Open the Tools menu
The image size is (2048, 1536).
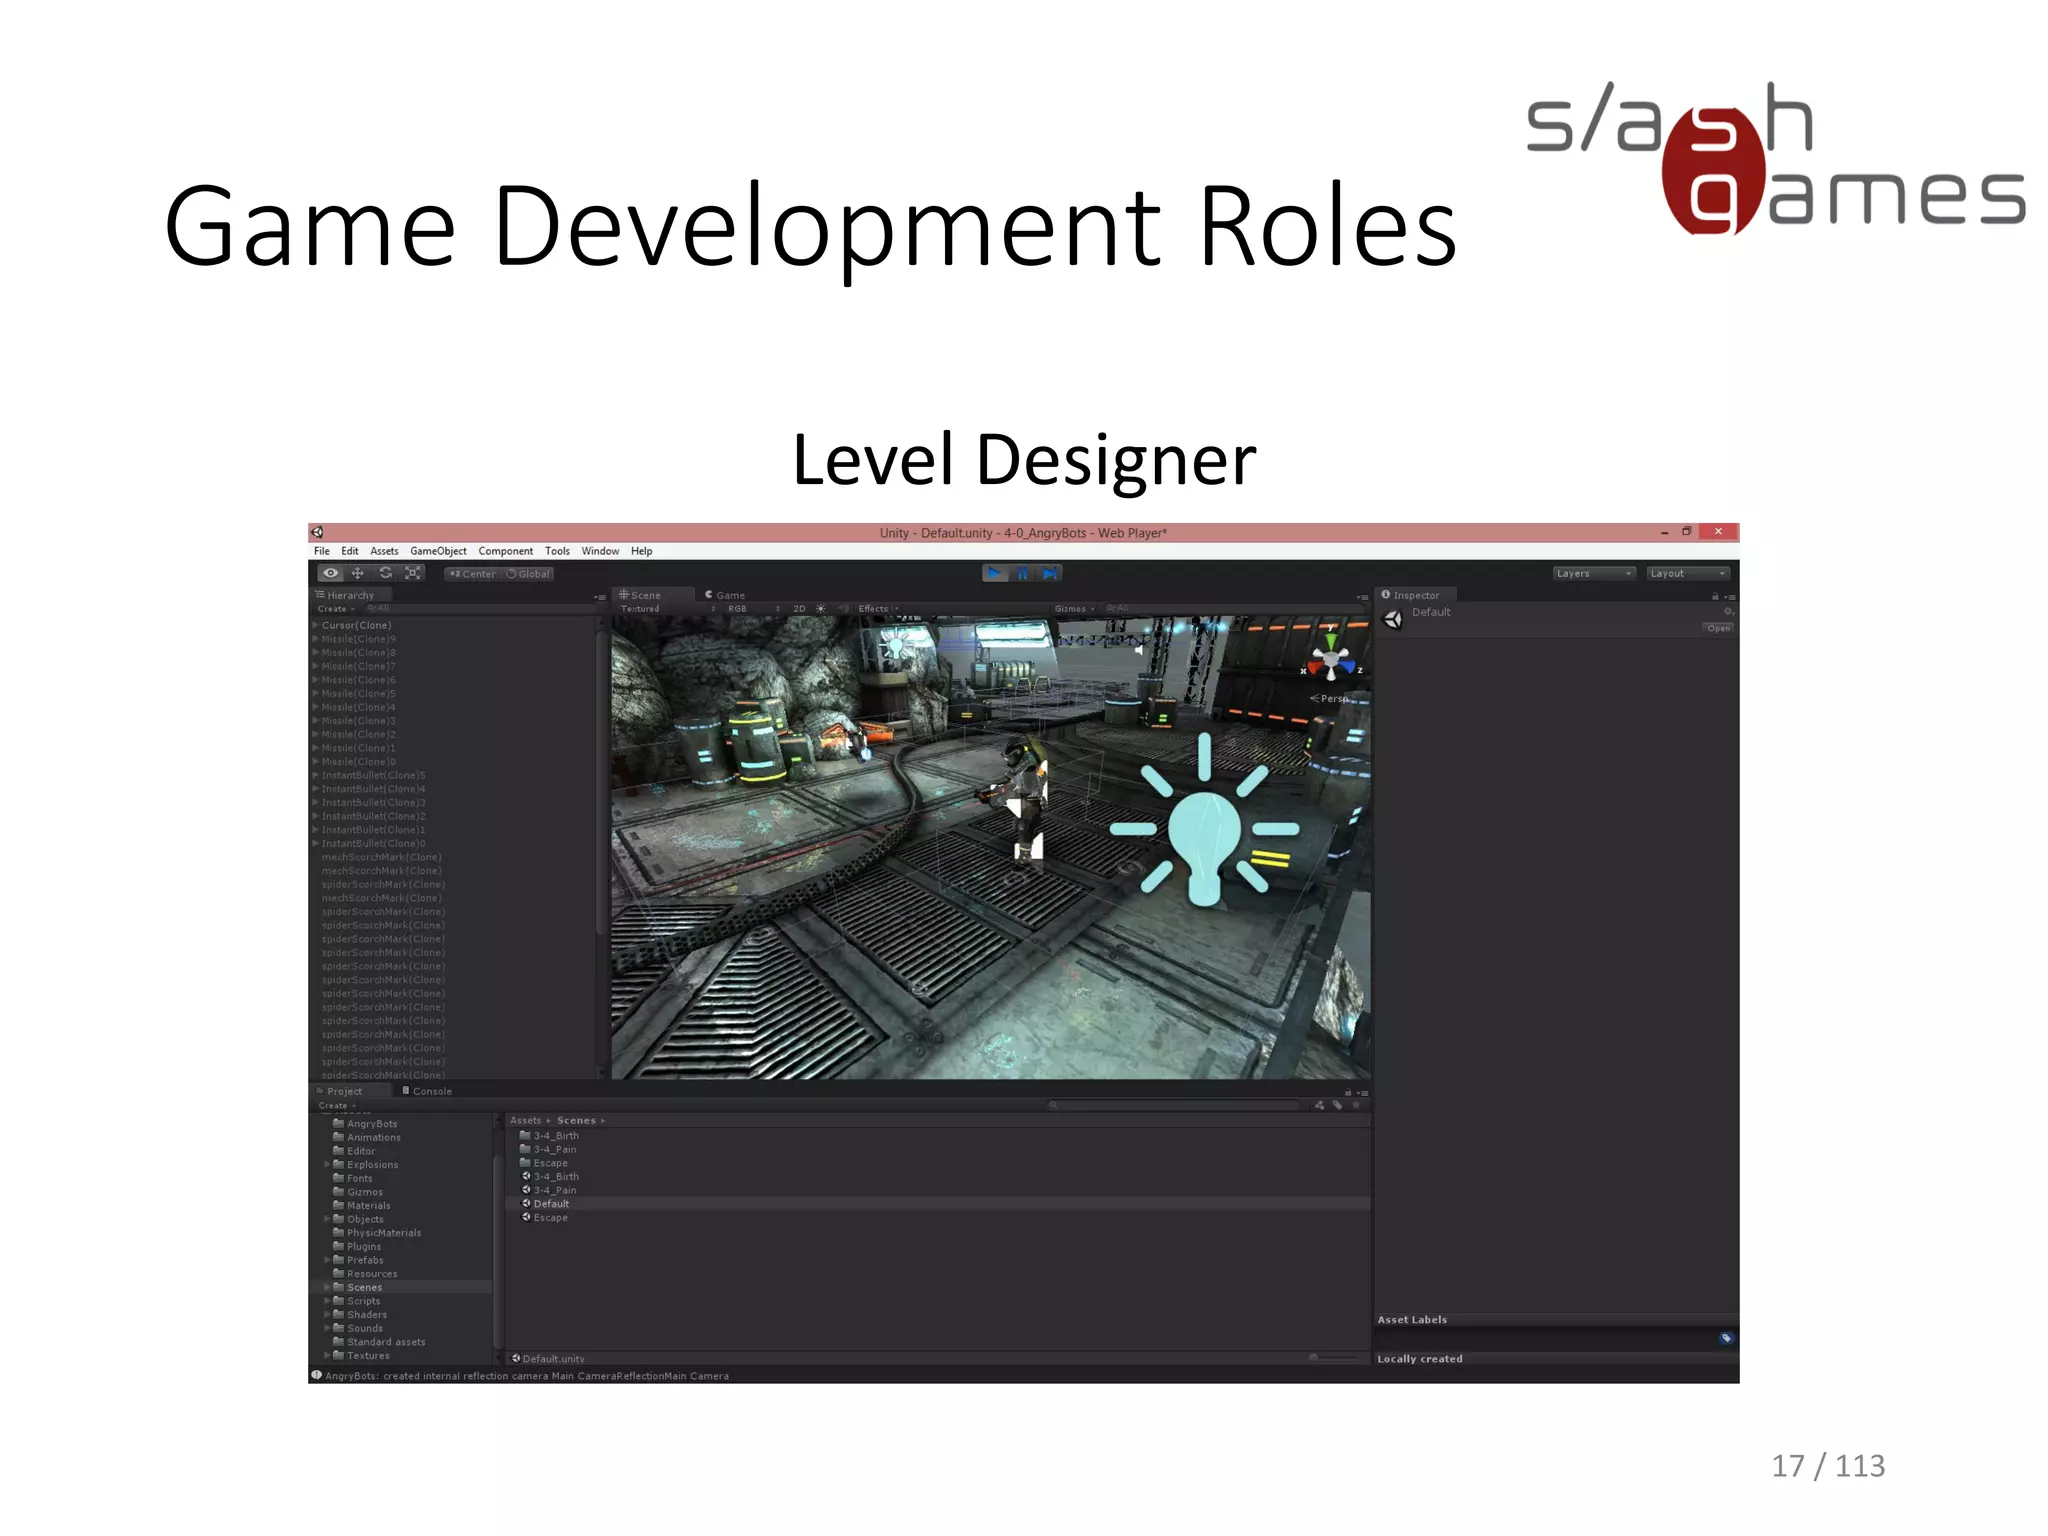pyautogui.click(x=557, y=551)
